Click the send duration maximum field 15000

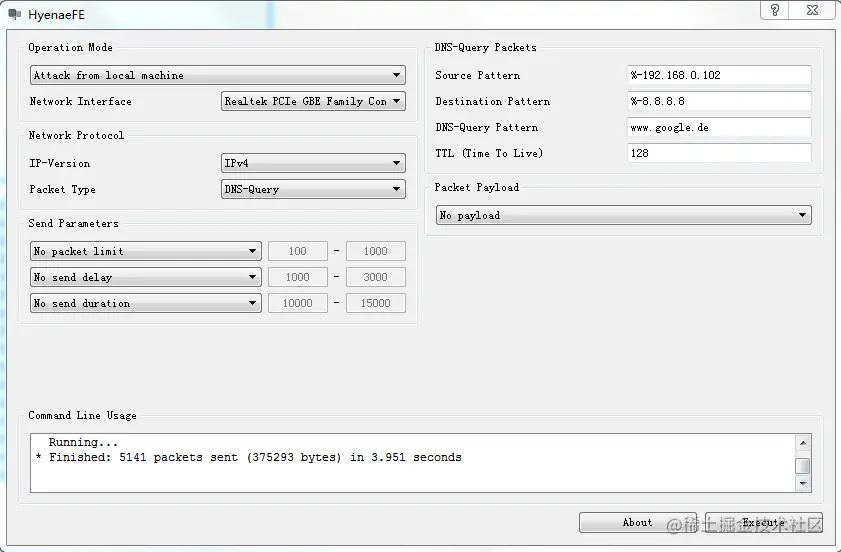click(x=375, y=303)
